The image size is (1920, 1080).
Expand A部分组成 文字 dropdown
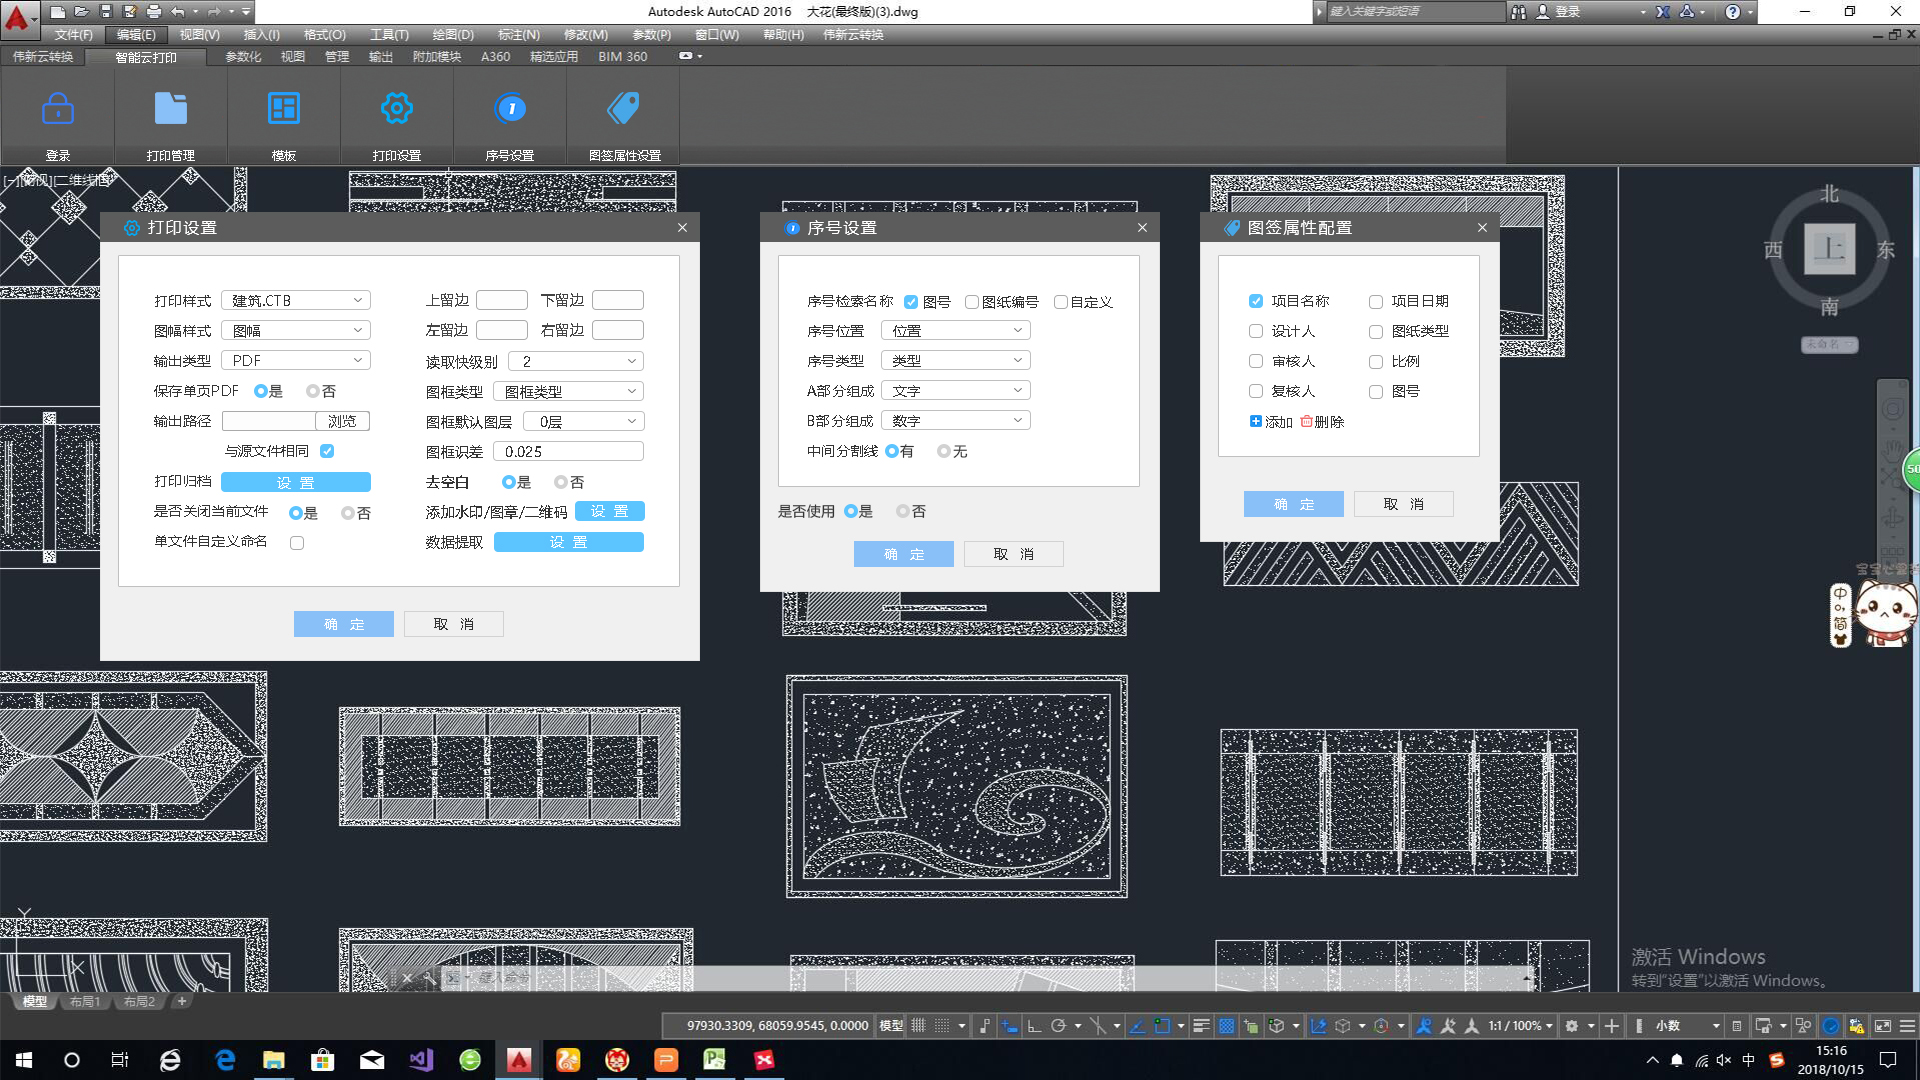point(956,390)
